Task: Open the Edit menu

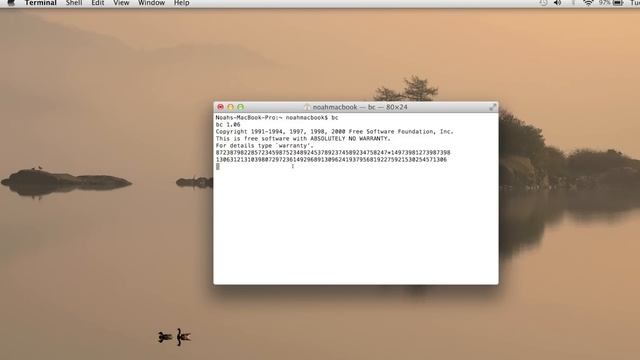Action: click(98, 3)
